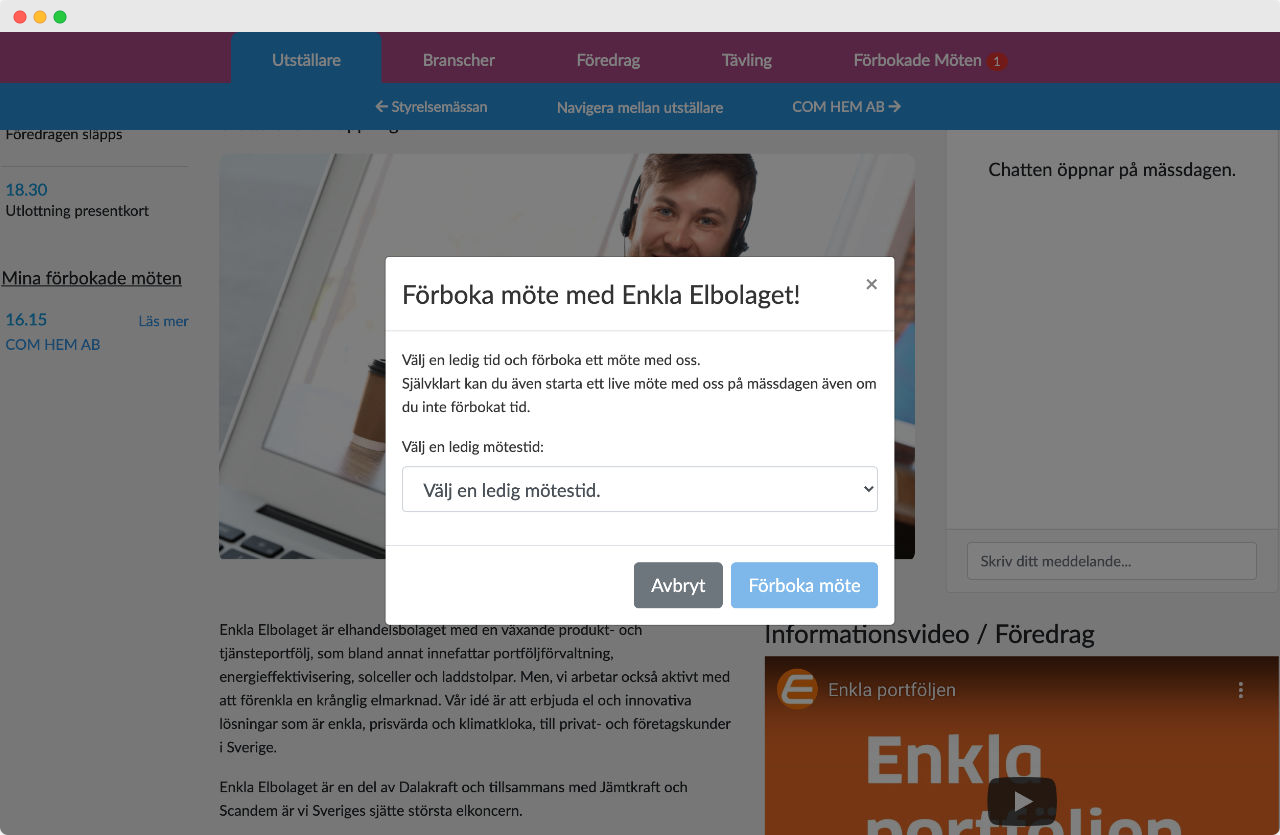This screenshot has height=835, width=1280.
Task: Open the Välj en ledig mötestid dropdown
Action: click(x=640, y=489)
